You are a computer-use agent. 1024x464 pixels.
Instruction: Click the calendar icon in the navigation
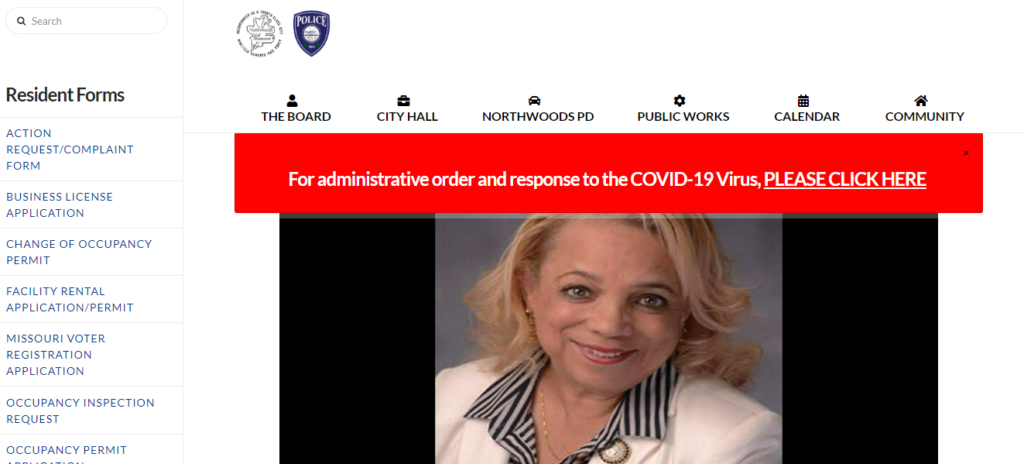(x=803, y=101)
